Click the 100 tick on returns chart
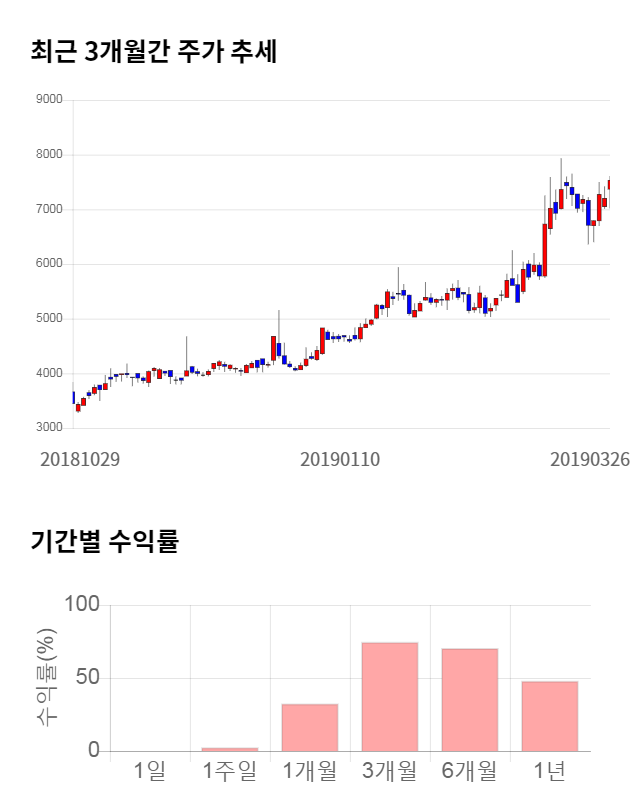This screenshot has width=640, height=810. [82, 604]
